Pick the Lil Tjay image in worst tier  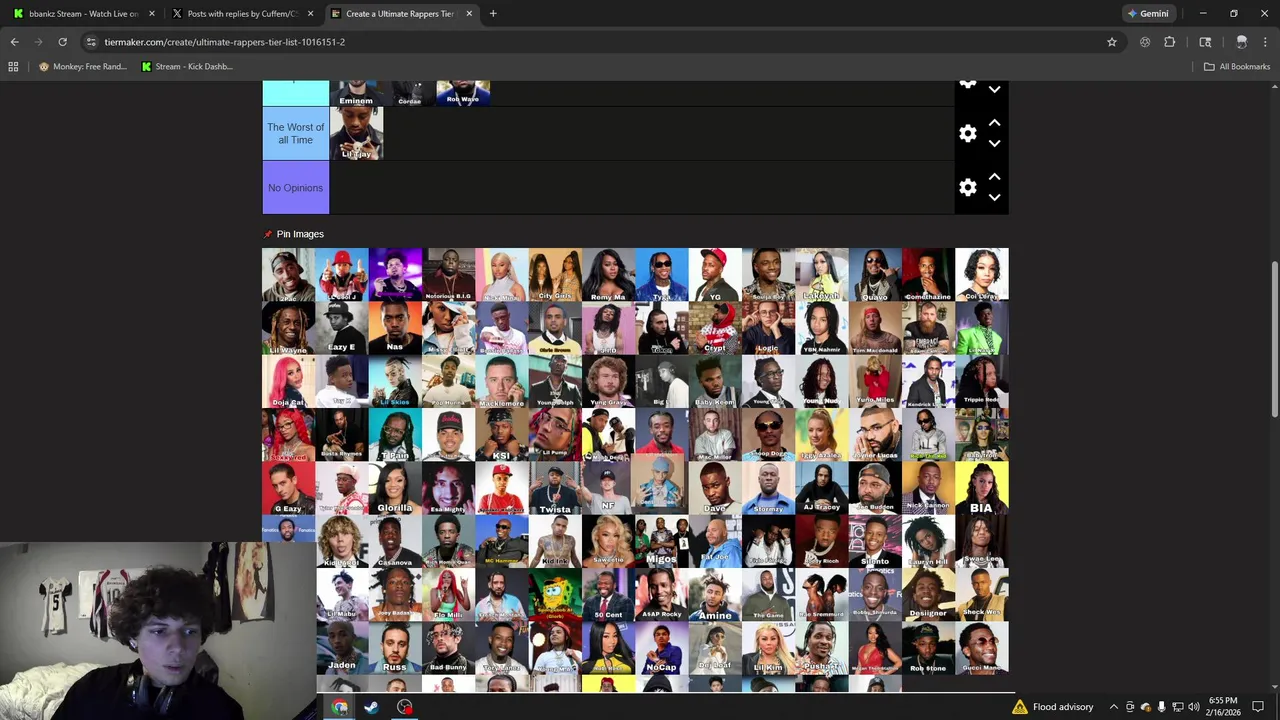(356, 133)
